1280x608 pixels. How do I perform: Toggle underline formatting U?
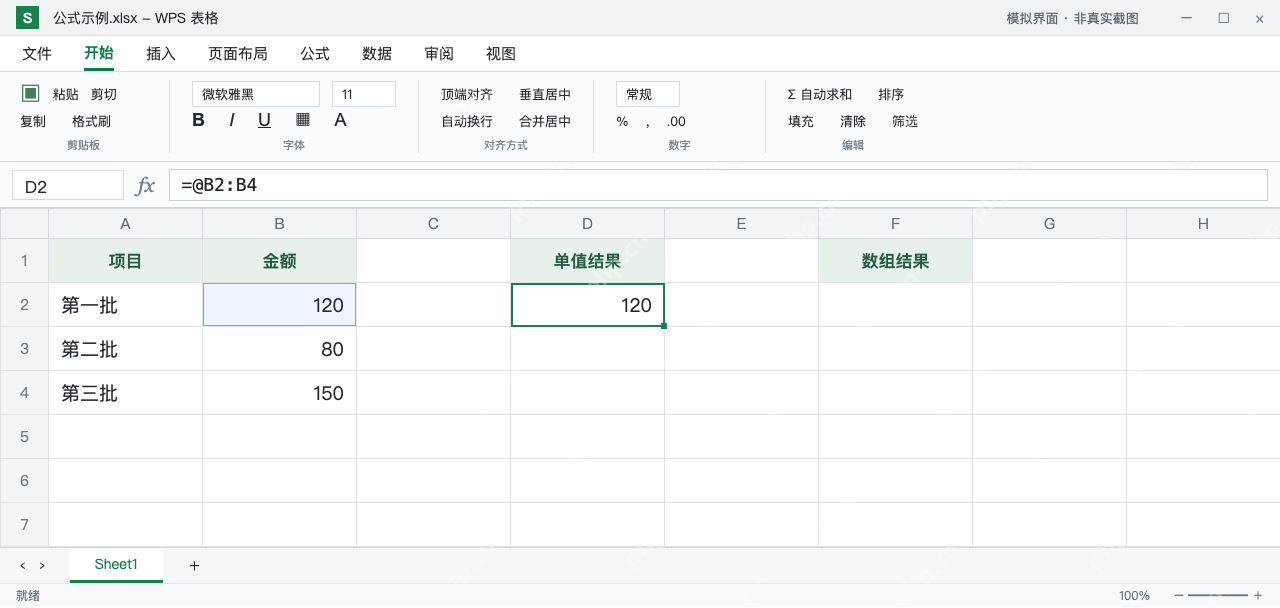[264, 120]
